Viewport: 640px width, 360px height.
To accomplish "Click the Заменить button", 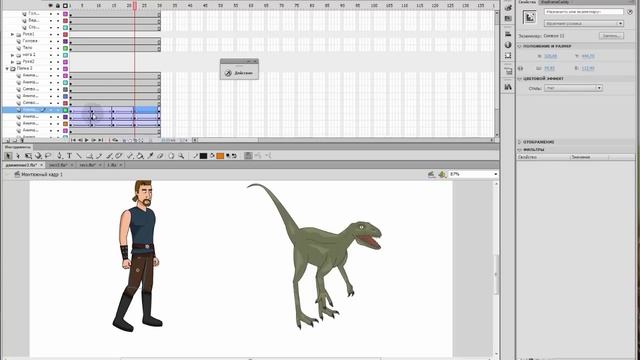I will 611,36.
